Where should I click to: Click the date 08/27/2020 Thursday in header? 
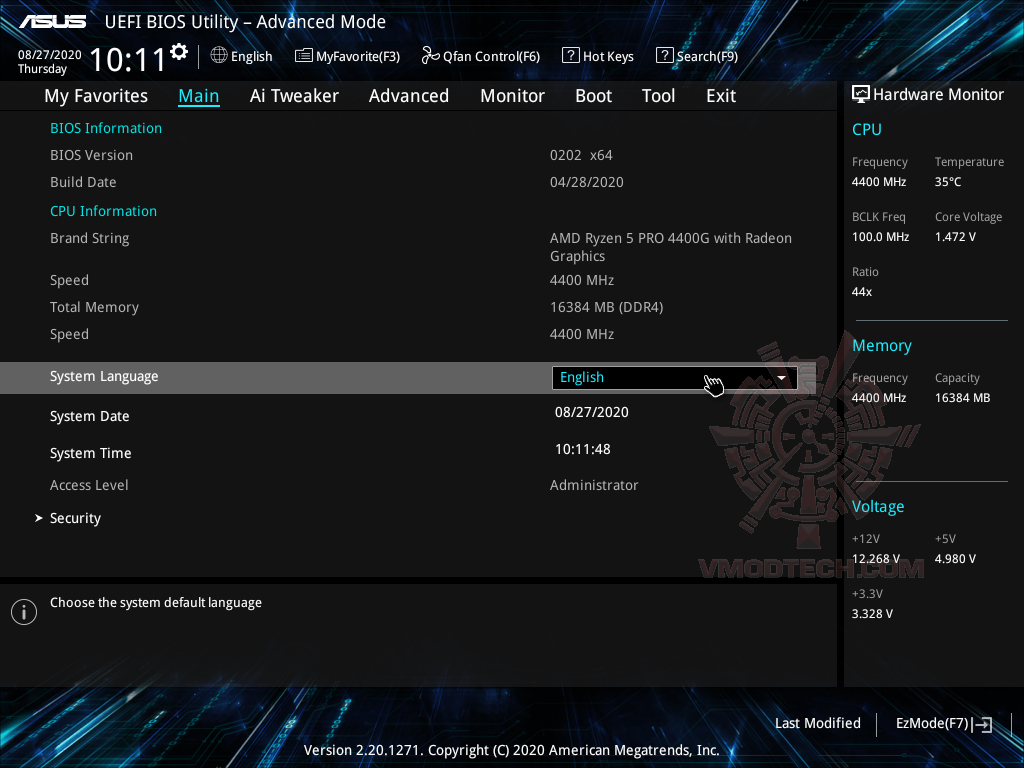(x=49, y=61)
